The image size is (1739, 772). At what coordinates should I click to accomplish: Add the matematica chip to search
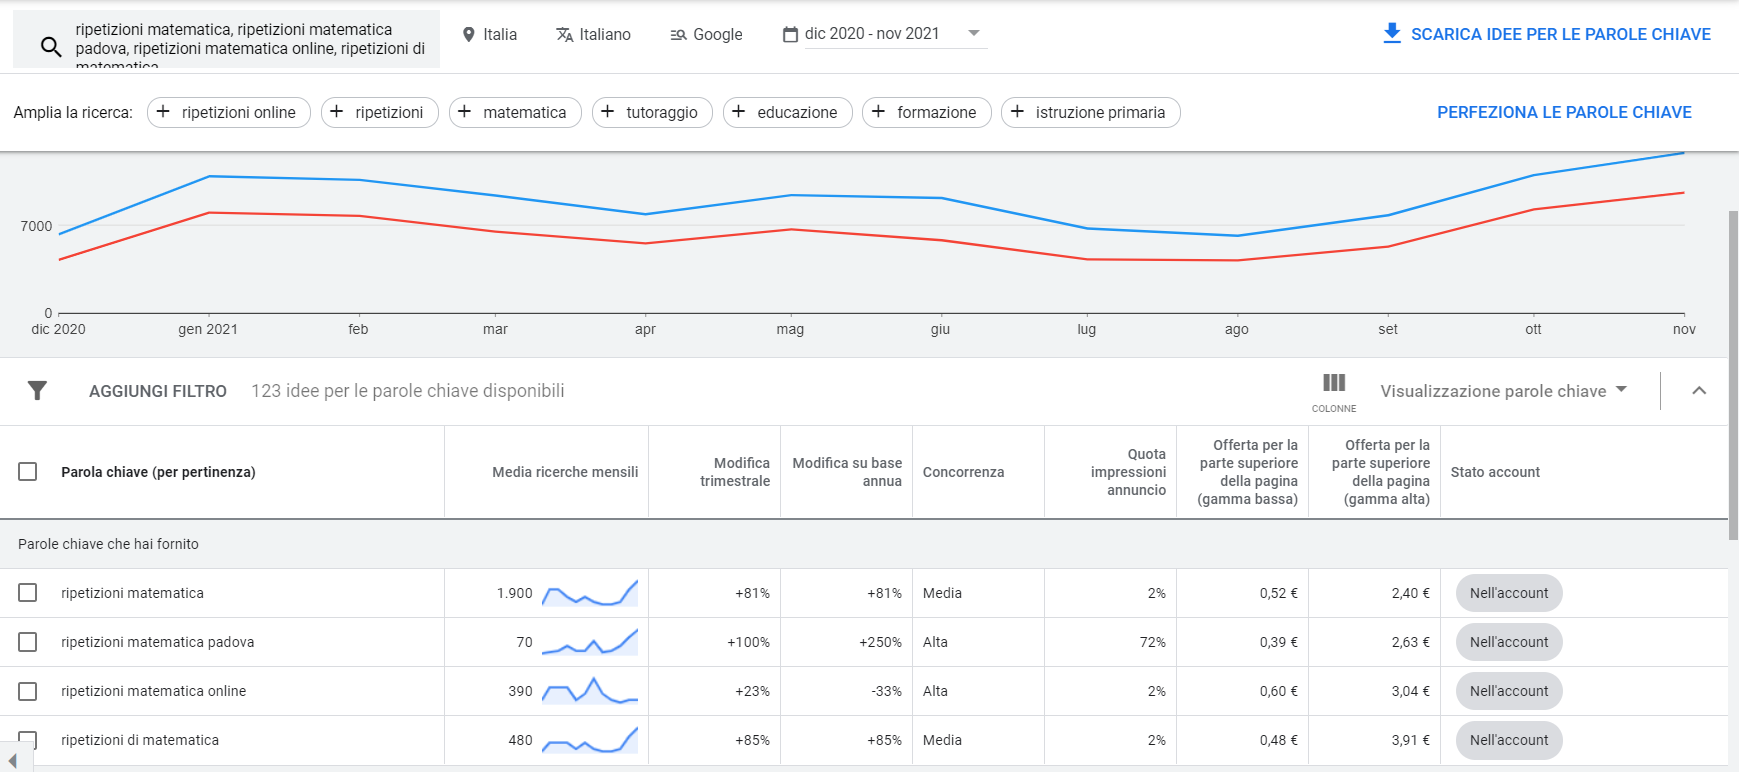click(515, 112)
